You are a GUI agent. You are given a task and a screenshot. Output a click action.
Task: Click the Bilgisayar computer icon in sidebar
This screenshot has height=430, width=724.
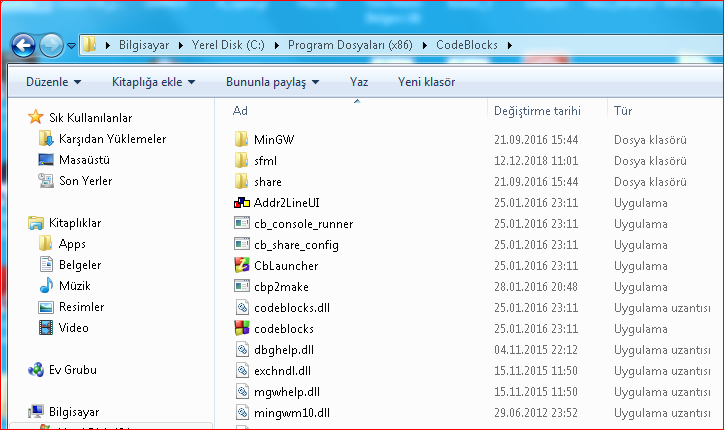pos(36,412)
